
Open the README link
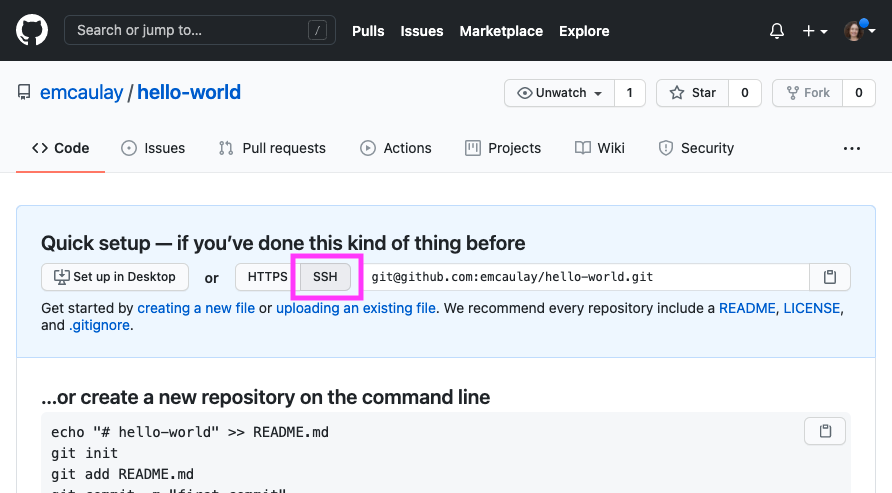pyautogui.click(x=747, y=308)
